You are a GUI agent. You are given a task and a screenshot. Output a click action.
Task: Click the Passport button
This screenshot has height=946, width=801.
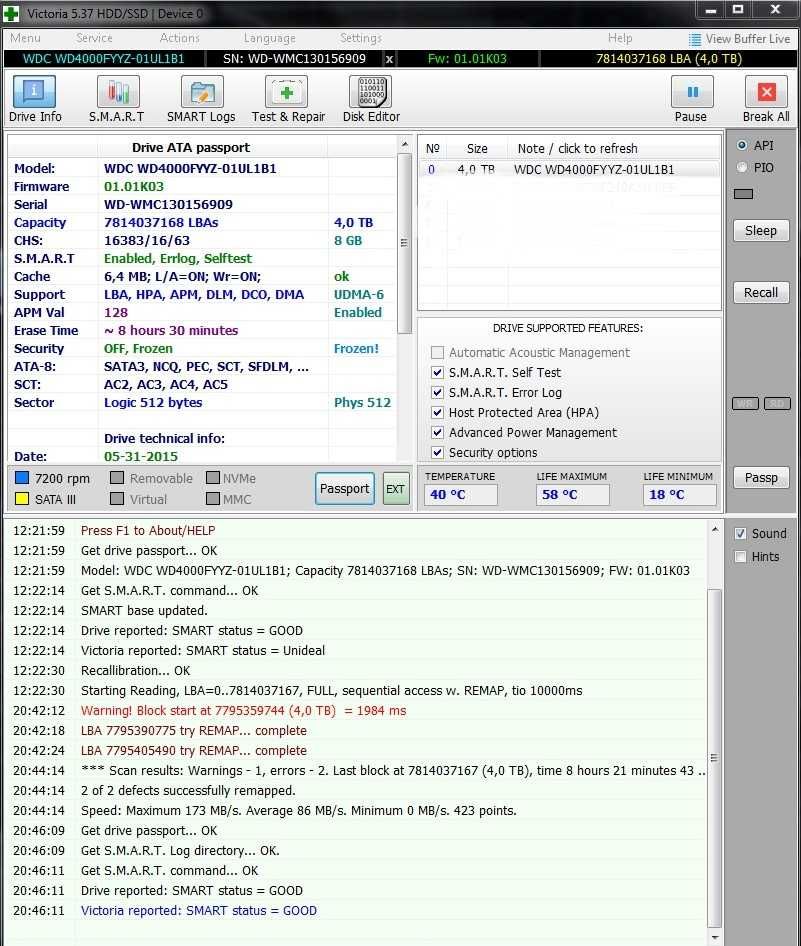pyautogui.click(x=344, y=489)
